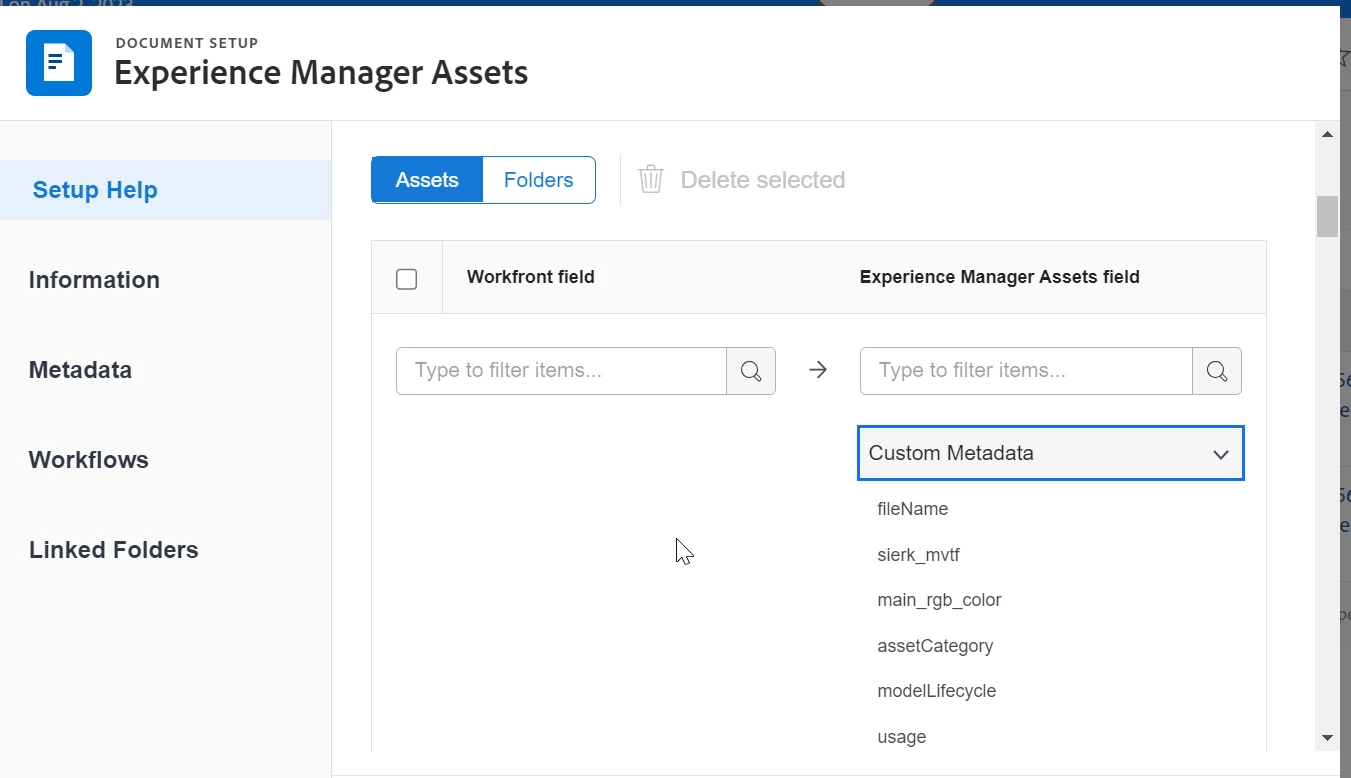The height and width of the screenshot is (778, 1351).
Task: Focus the Experience Manager Assets filter input
Action: pos(1027,371)
